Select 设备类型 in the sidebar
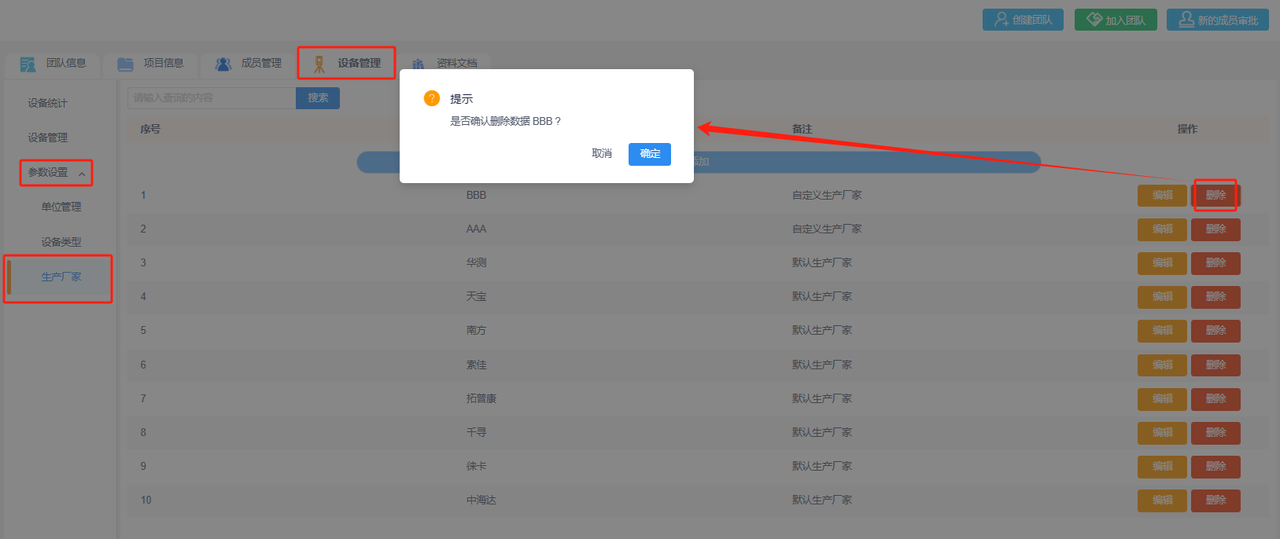This screenshot has width=1280, height=539. point(61,242)
